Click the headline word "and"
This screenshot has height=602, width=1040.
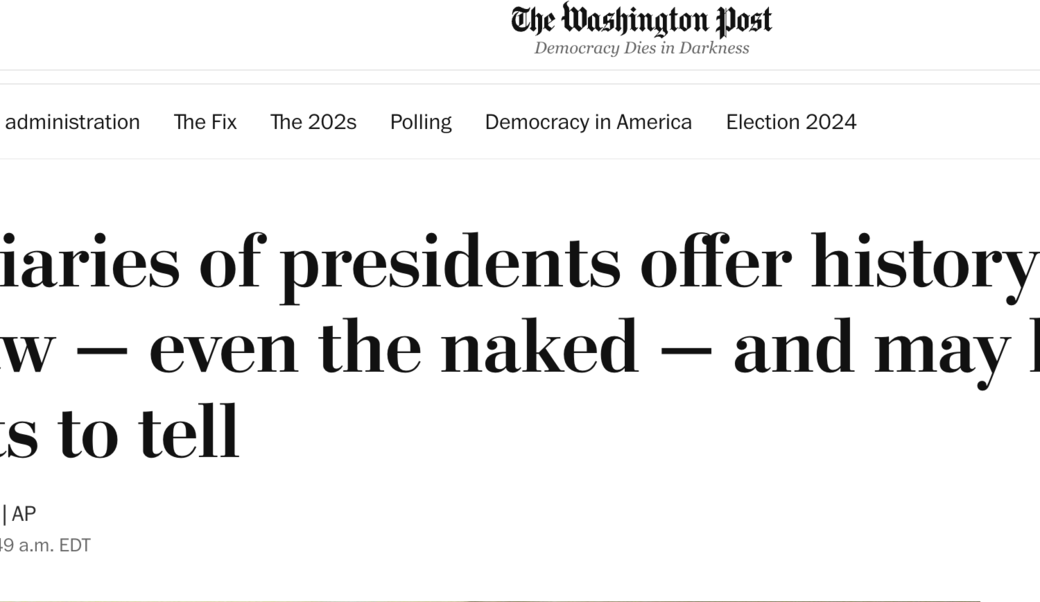pos(793,347)
